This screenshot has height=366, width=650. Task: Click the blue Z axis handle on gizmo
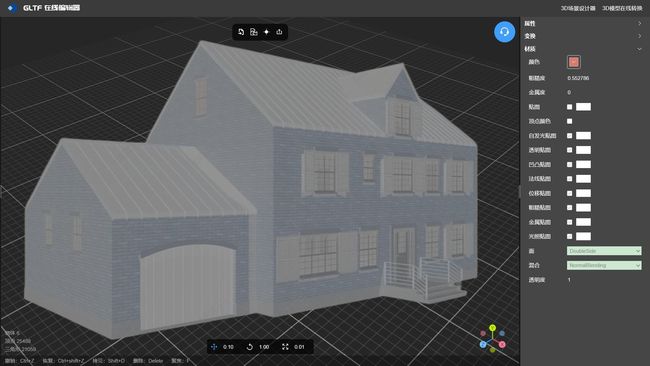[483, 344]
